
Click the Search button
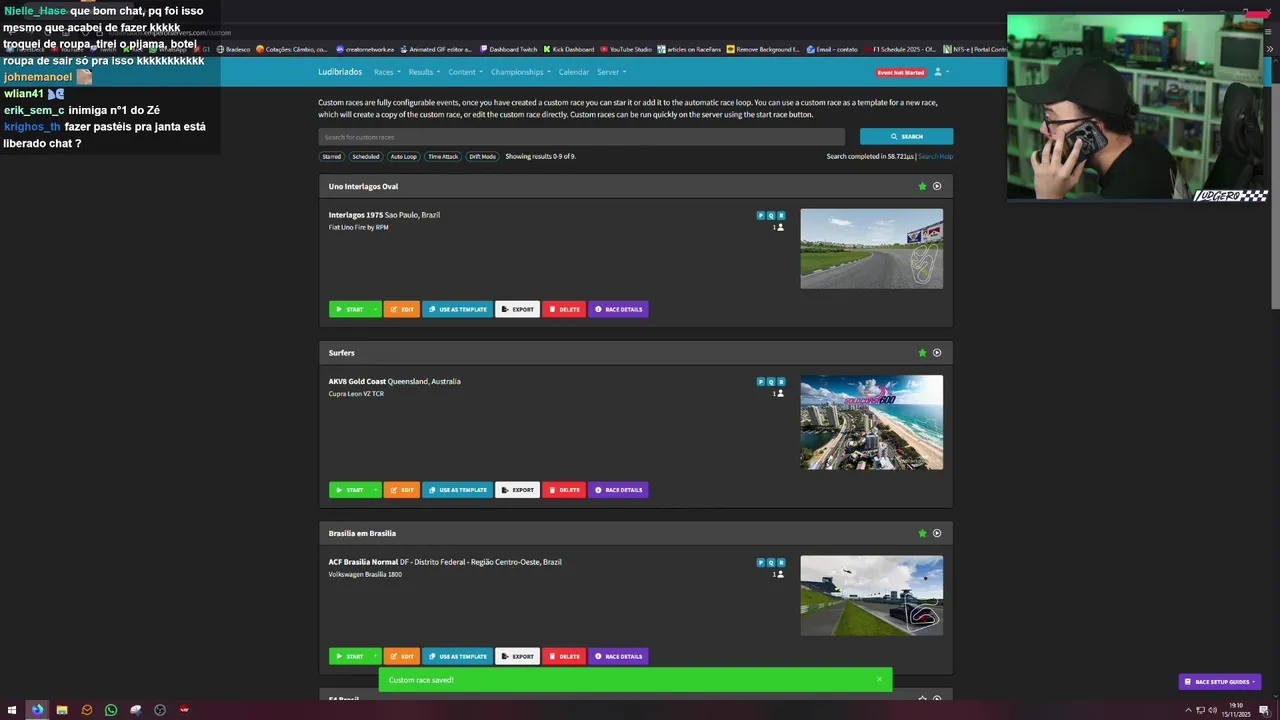906,137
